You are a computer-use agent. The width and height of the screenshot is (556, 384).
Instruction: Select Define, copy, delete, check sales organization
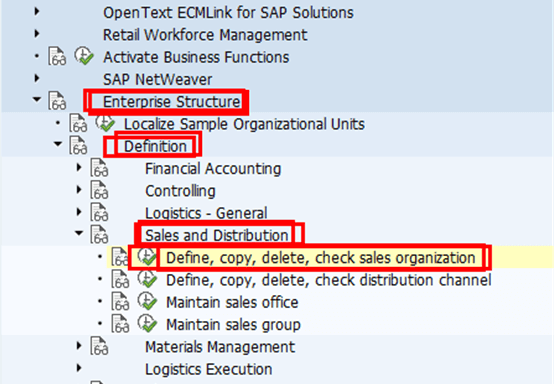[321, 258]
